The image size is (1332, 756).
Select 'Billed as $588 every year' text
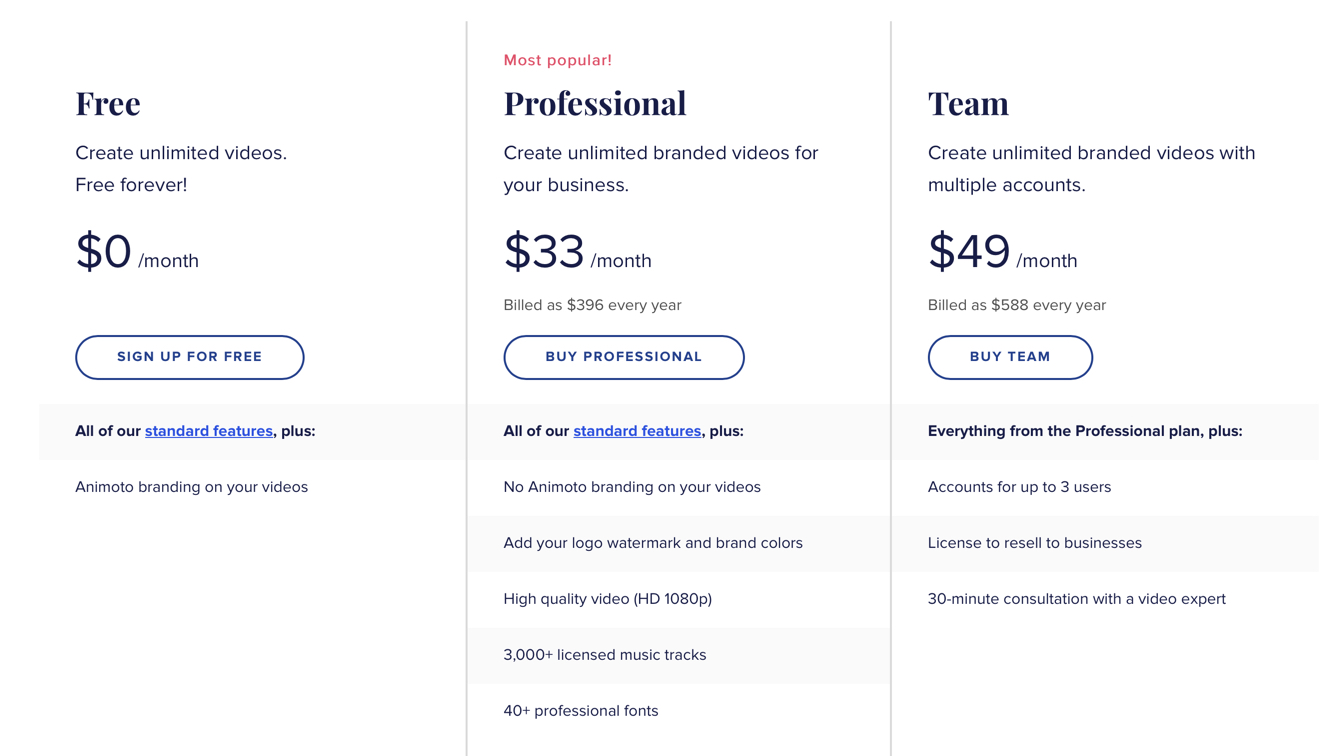pyautogui.click(x=1016, y=305)
